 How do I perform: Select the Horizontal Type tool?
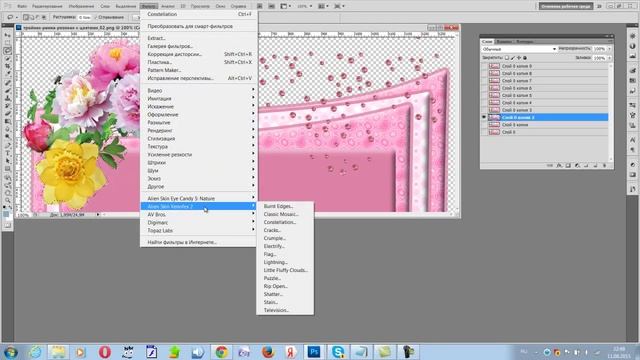click(7, 153)
